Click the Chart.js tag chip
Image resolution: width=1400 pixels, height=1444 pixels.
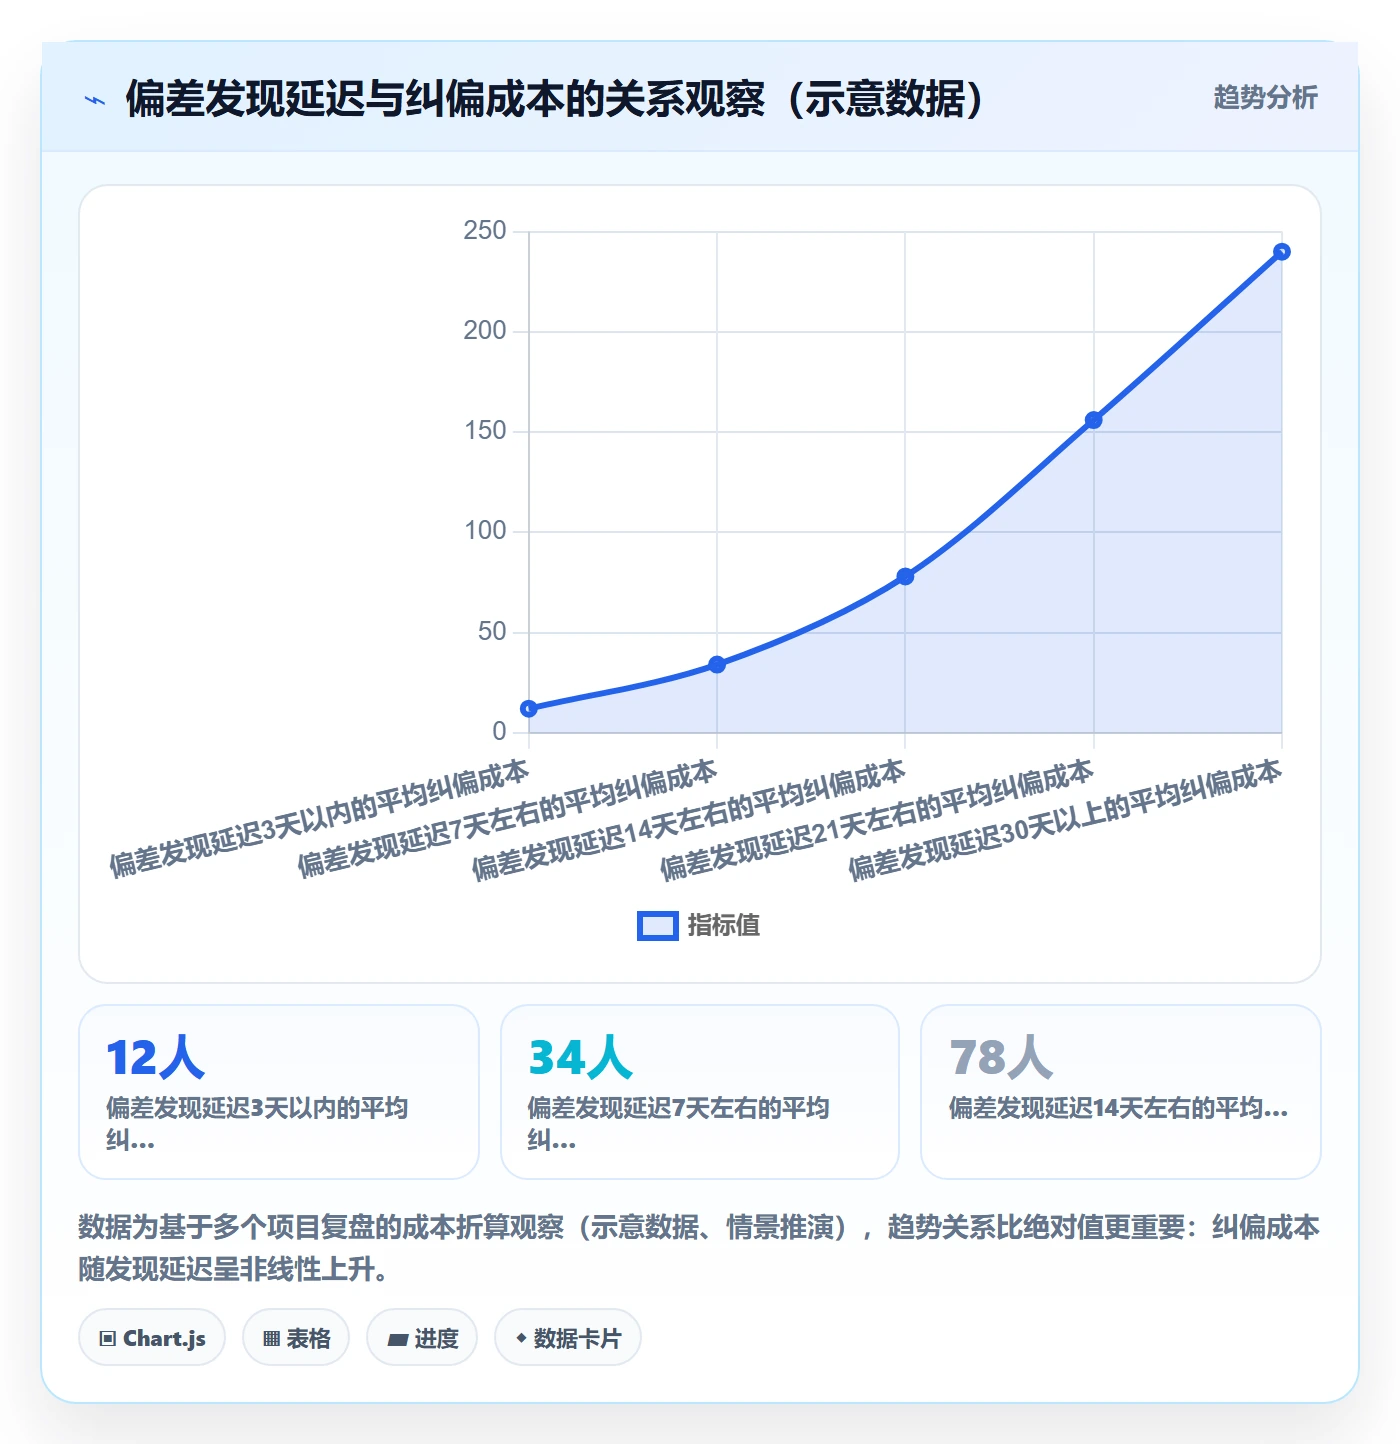pyautogui.click(x=152, y=1338)
